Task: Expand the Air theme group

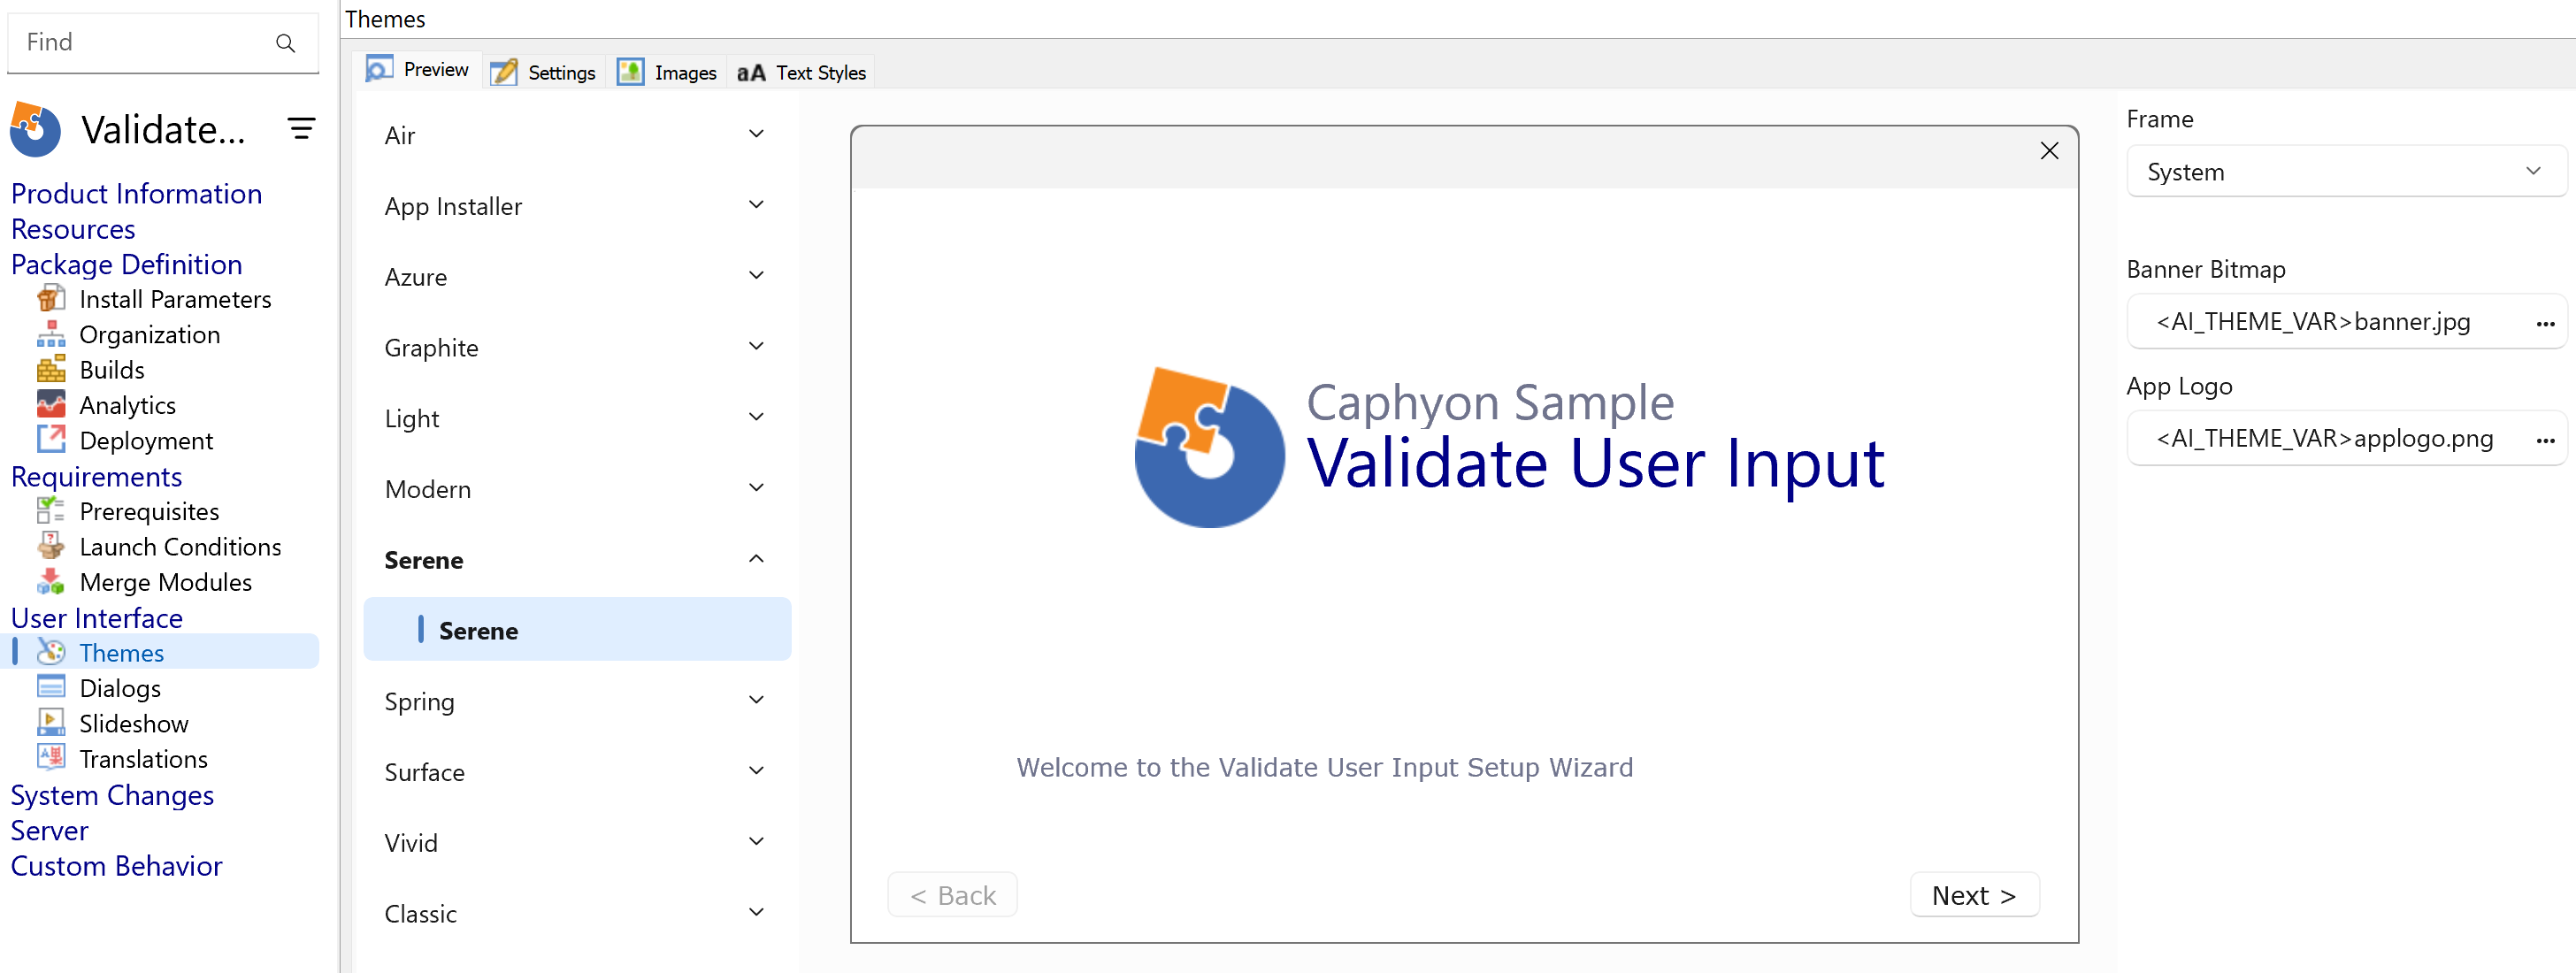Action: [756, 134]
